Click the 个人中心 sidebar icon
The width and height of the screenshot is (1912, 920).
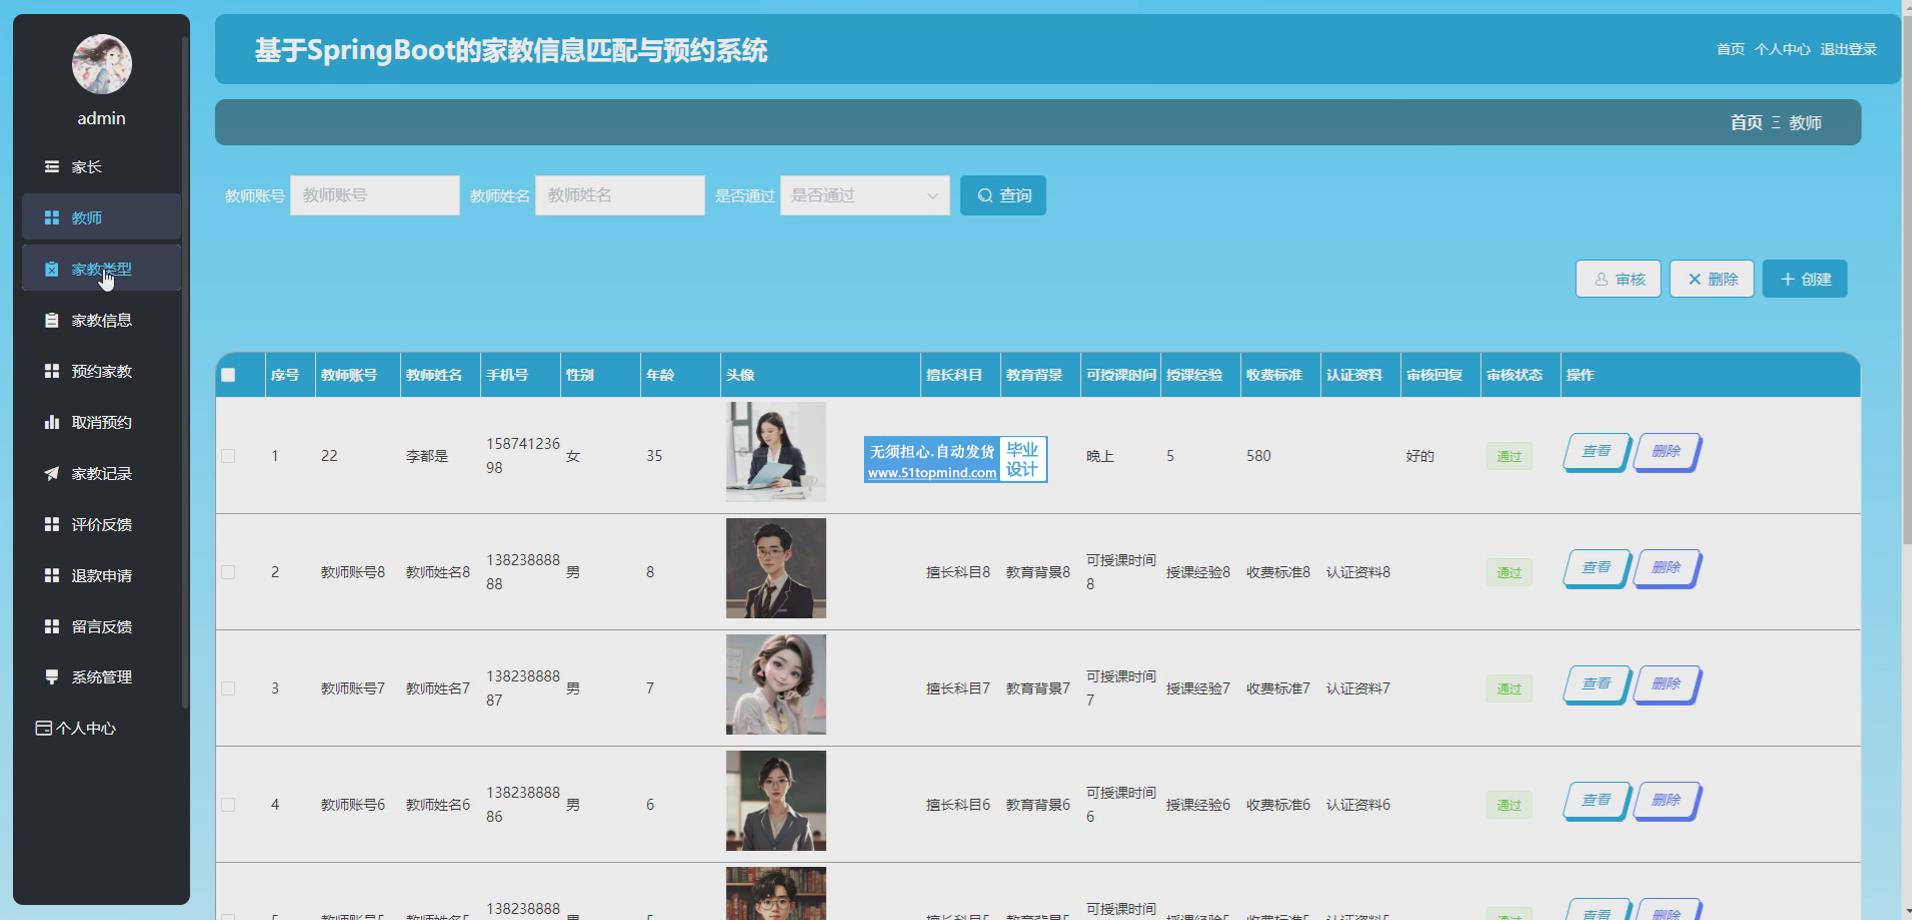click(x=43, y=728)
